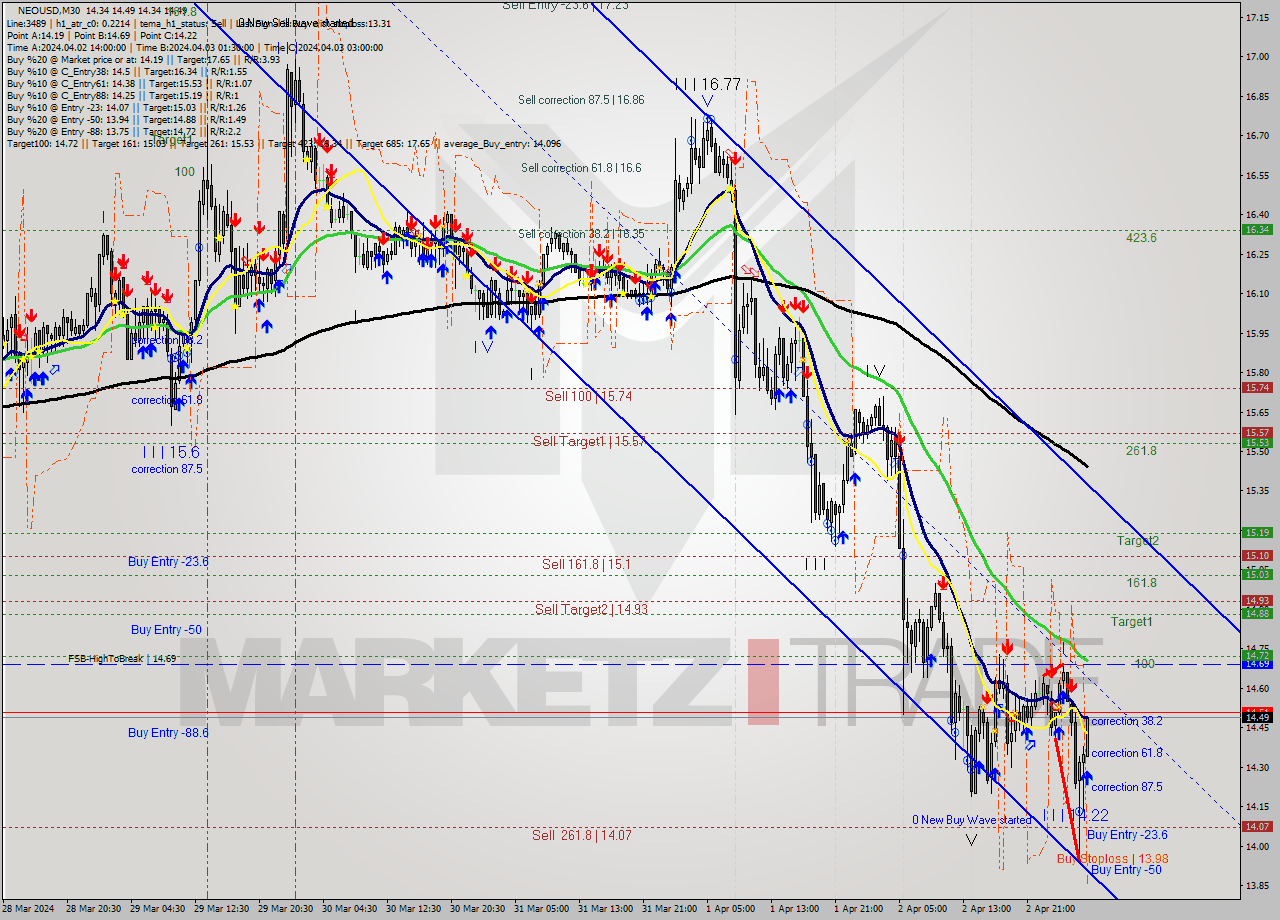Click the '2 Apr 05:00' time axis label

(x=925, y=909)
